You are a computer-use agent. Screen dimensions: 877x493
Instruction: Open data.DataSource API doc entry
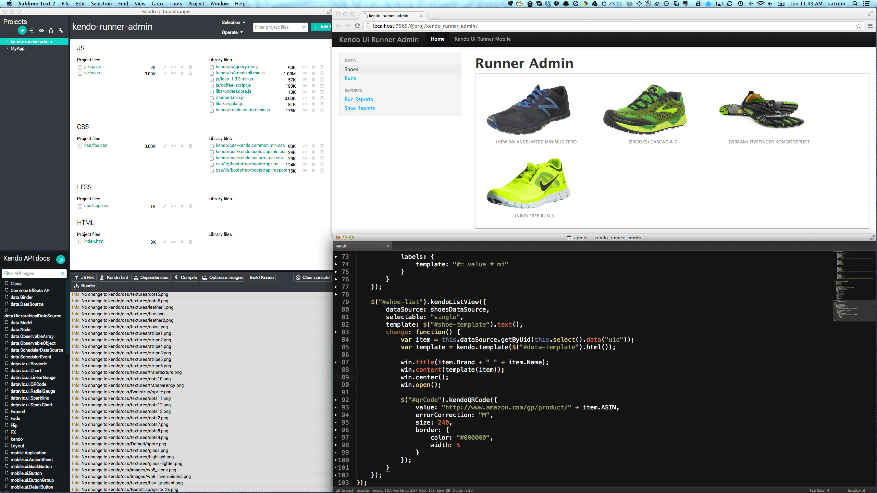[x=27, y=304]
